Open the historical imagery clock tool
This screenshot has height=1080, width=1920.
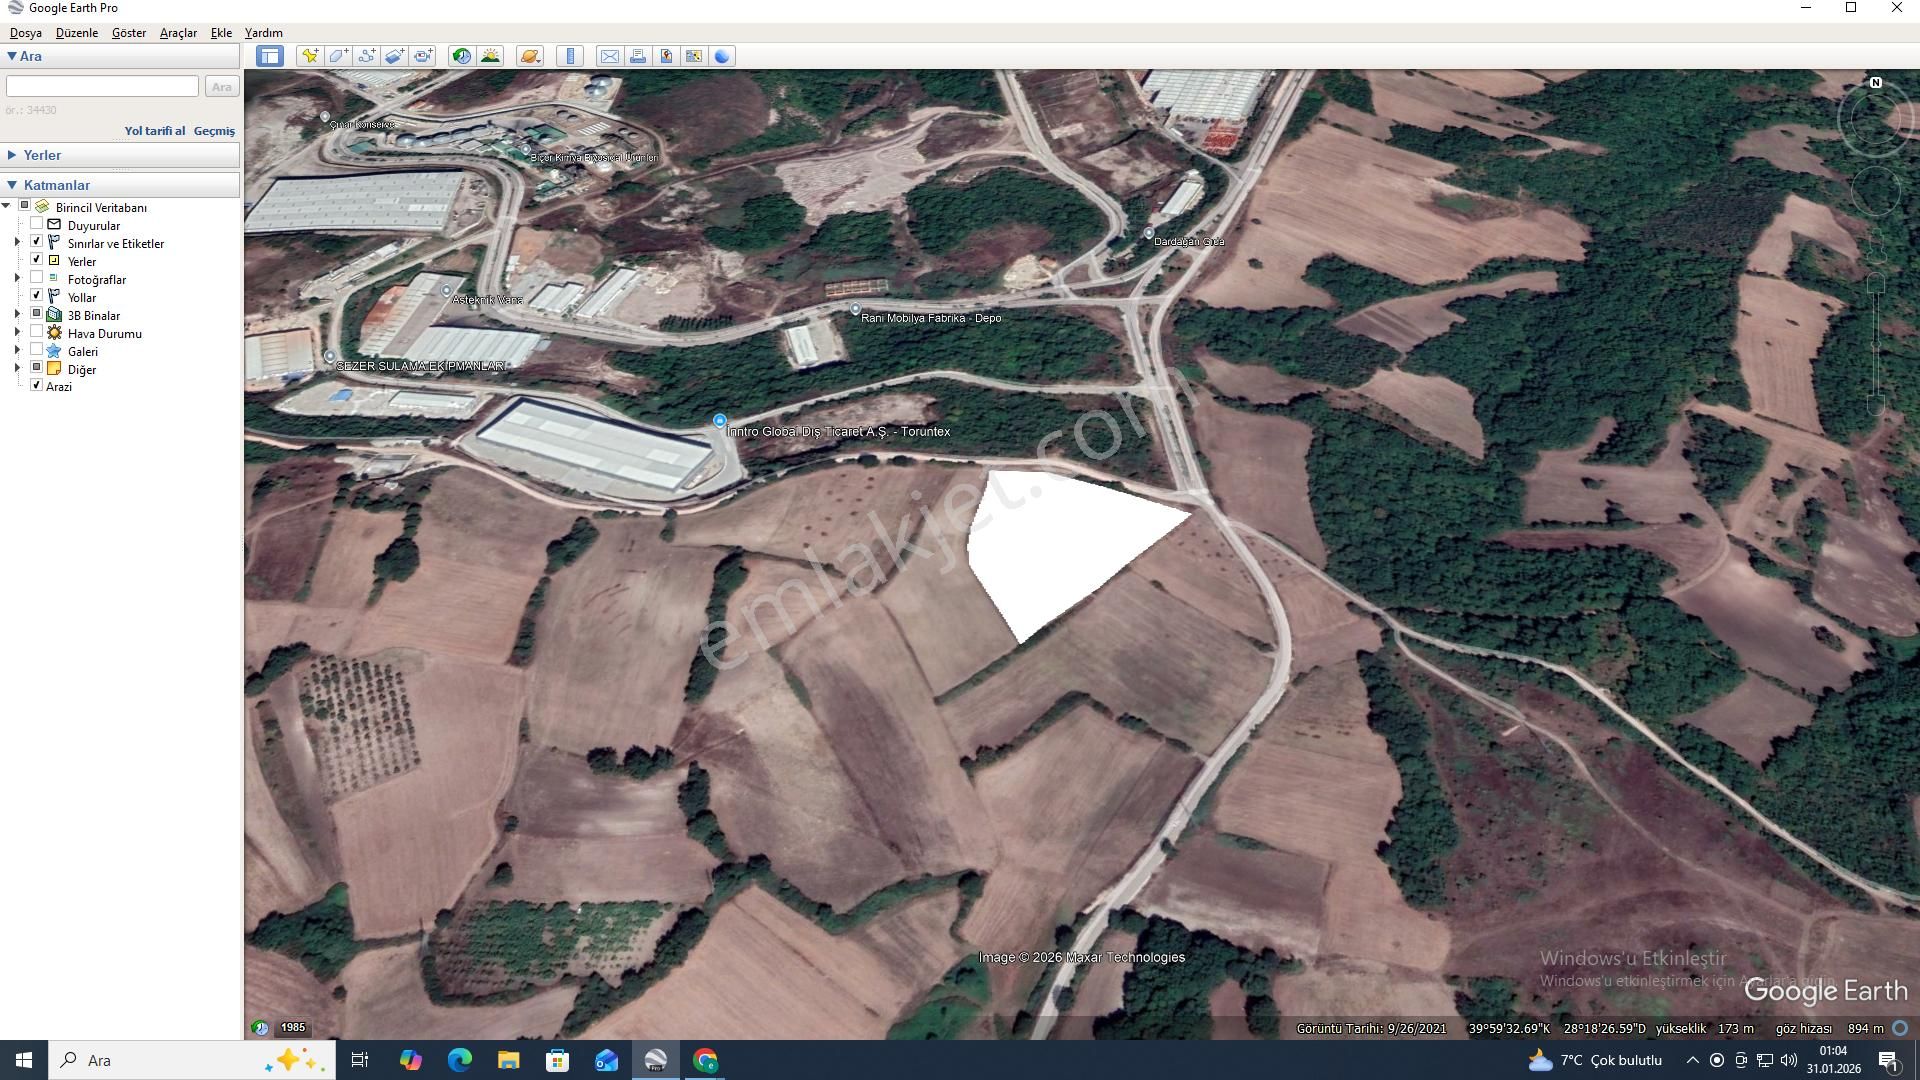[x=461, y=56]
